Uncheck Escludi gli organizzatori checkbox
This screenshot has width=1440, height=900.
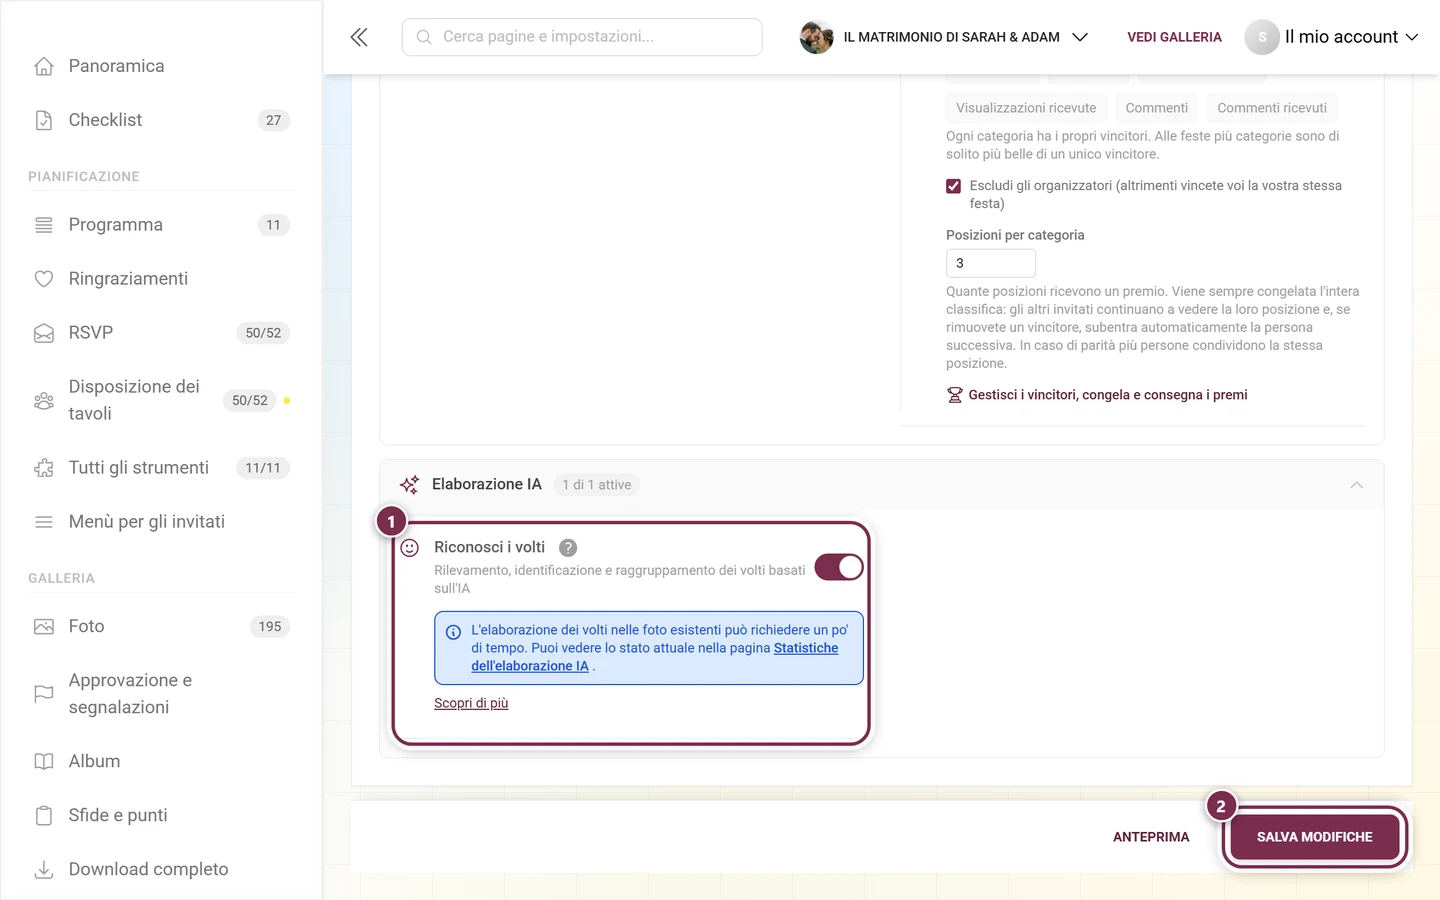(953, 186)
